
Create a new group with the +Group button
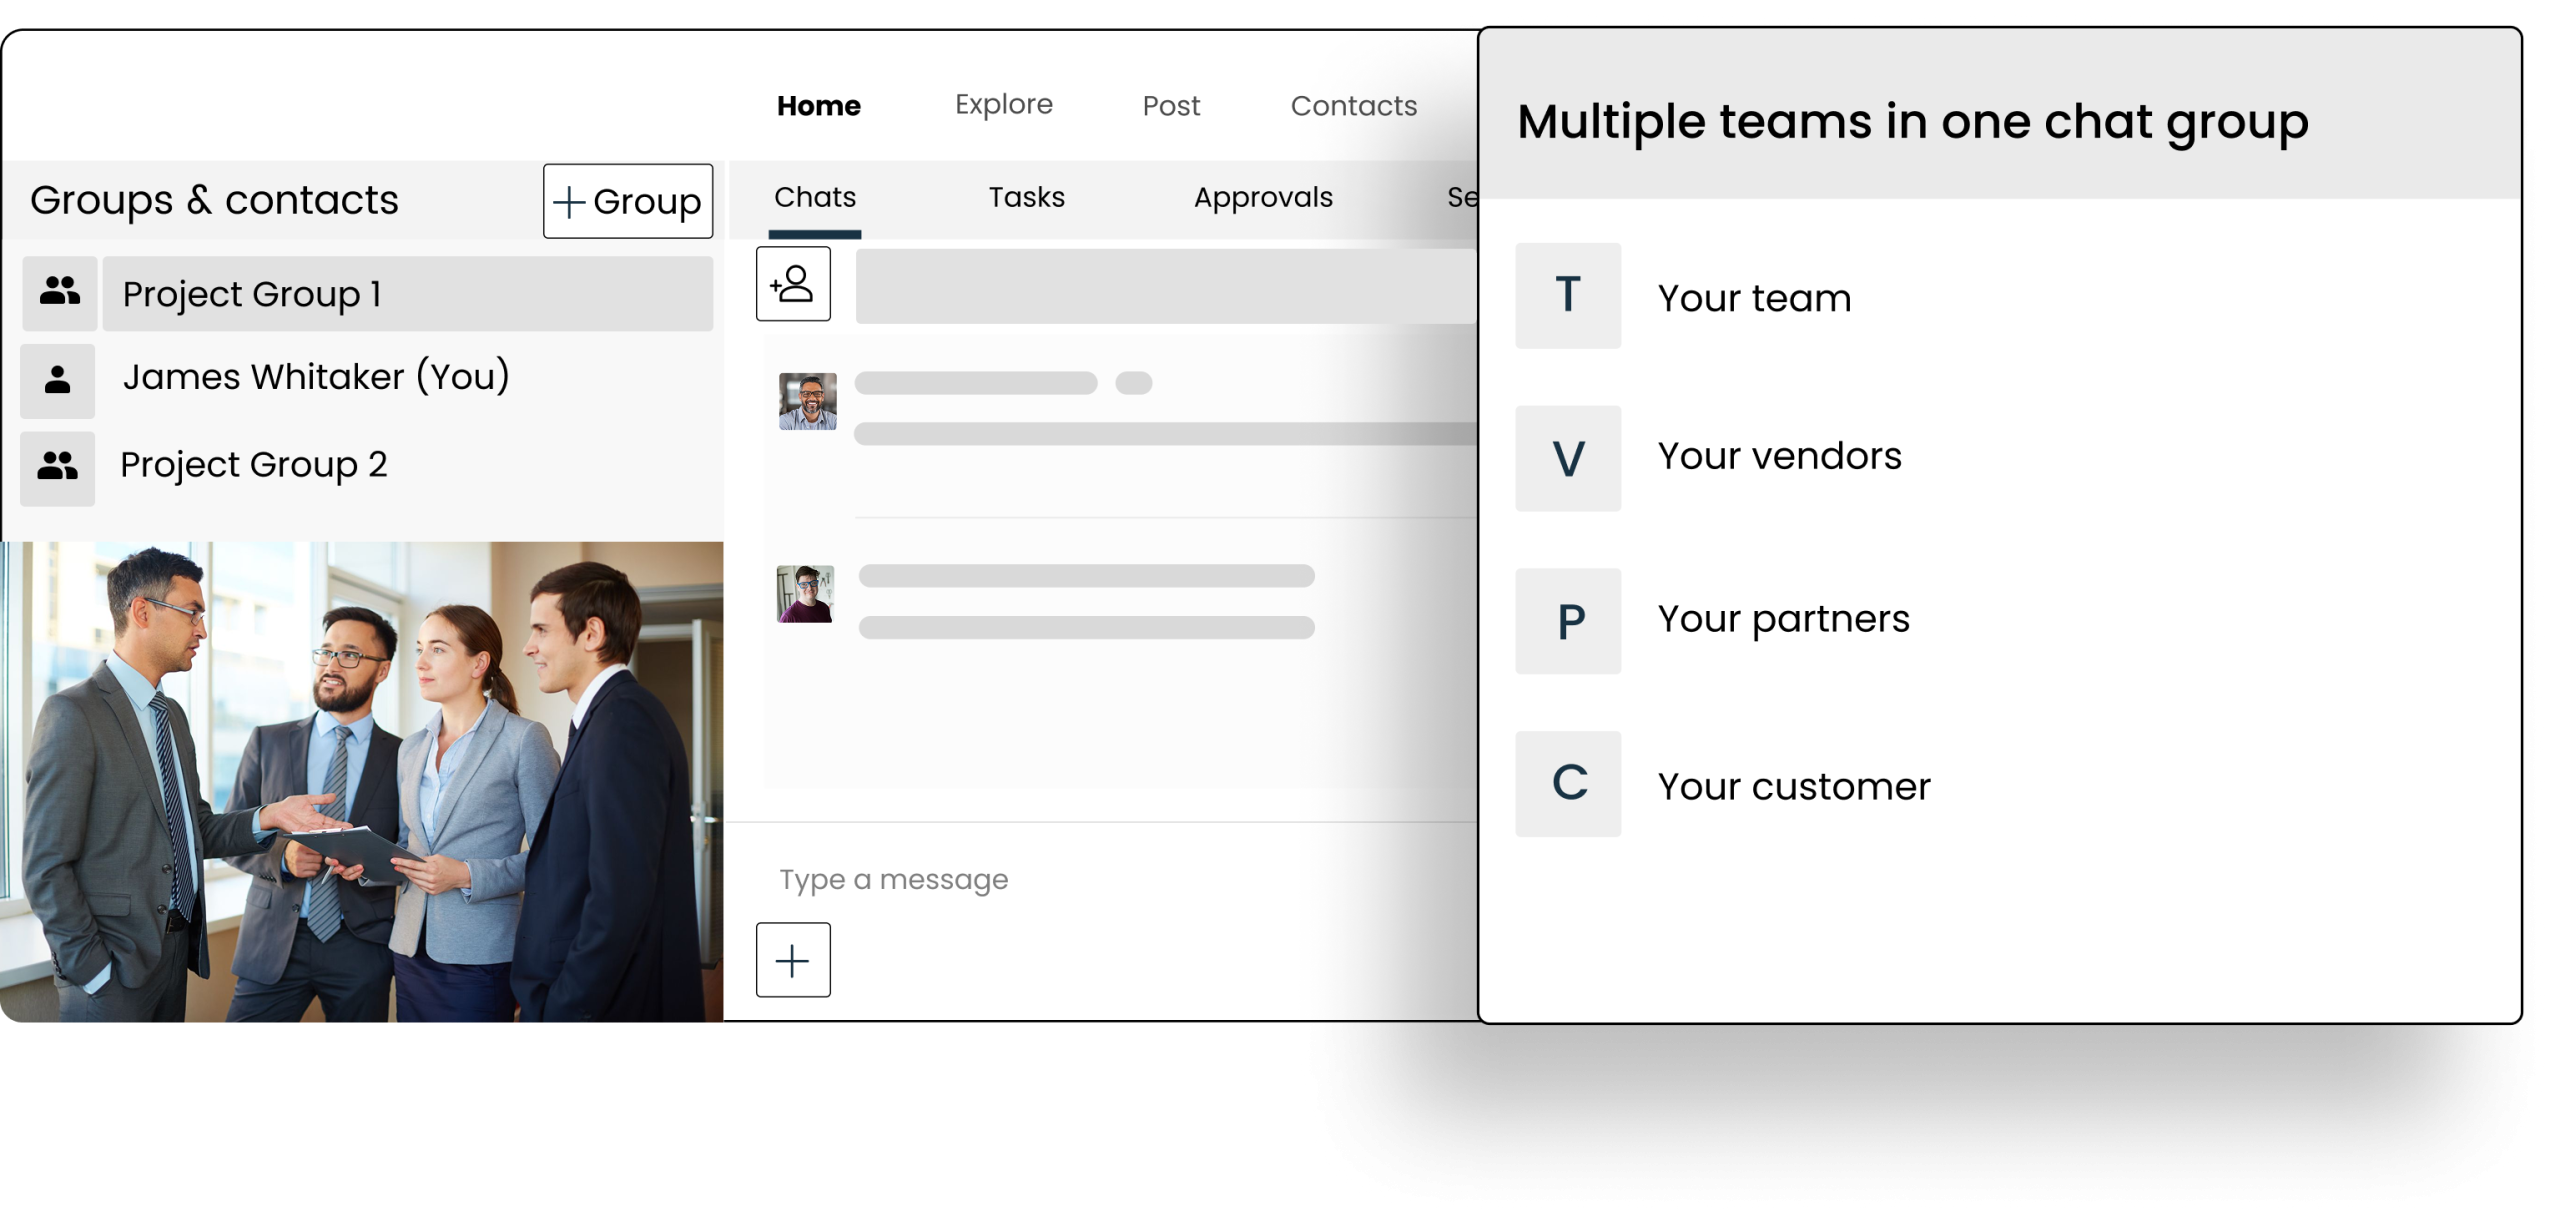[x=627, y=201]
